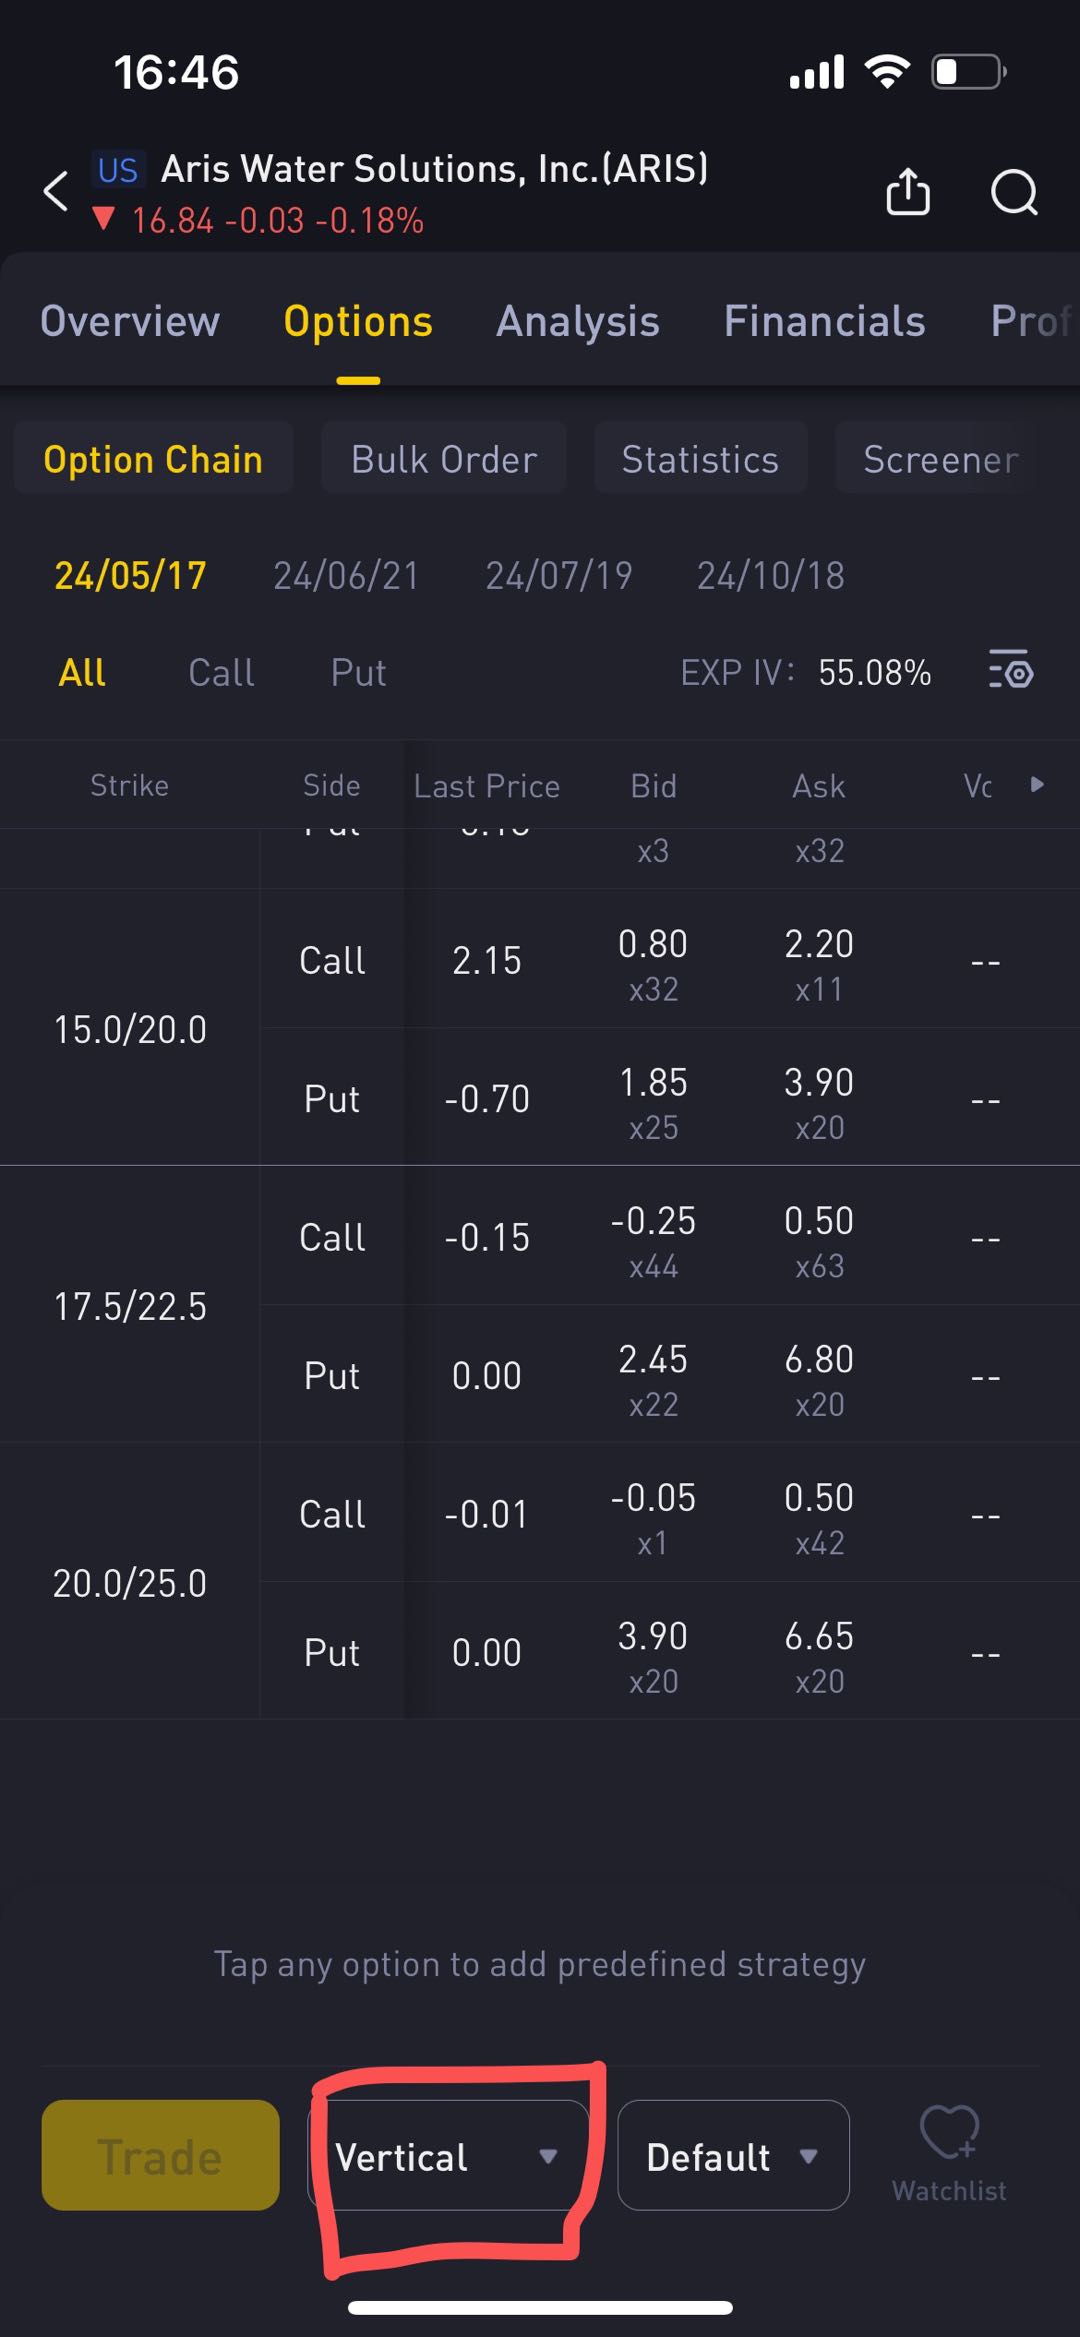1080x2337 pixels.
Task: Open option chain display settings icon
Action: pos(1011,671)
